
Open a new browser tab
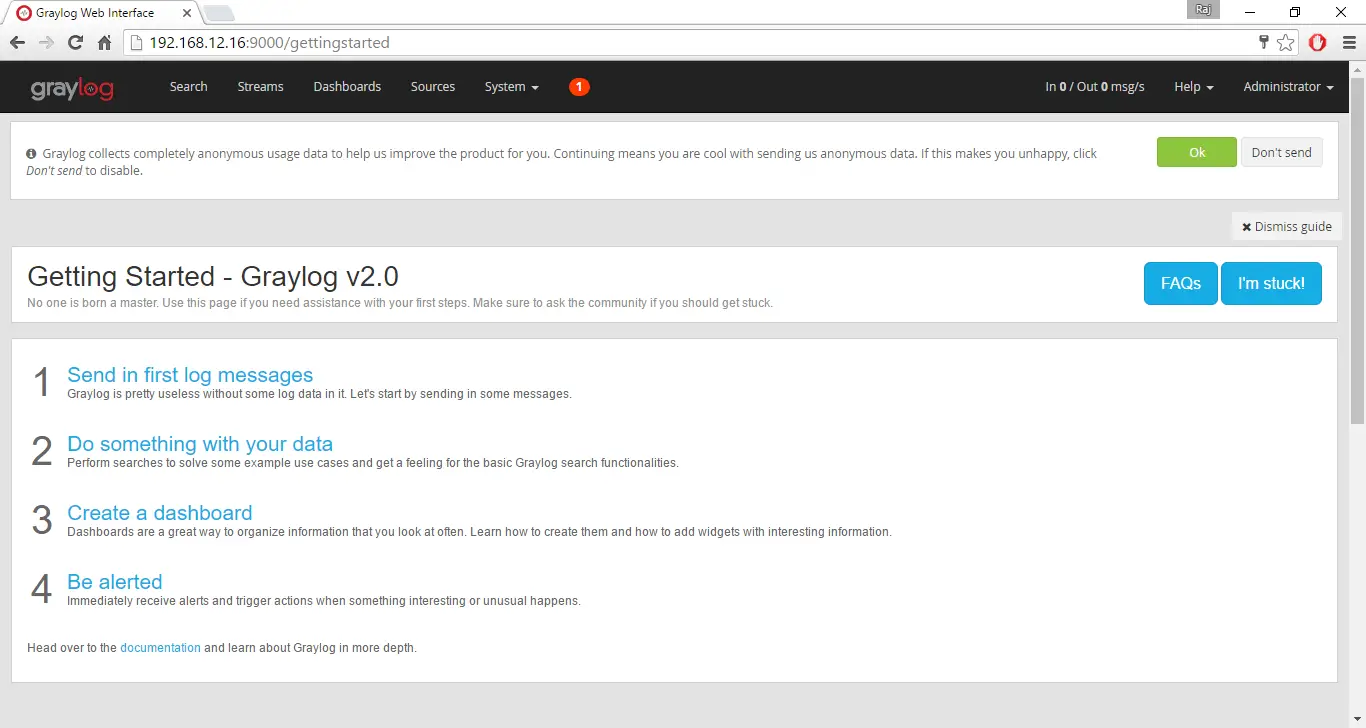[219, 13]
